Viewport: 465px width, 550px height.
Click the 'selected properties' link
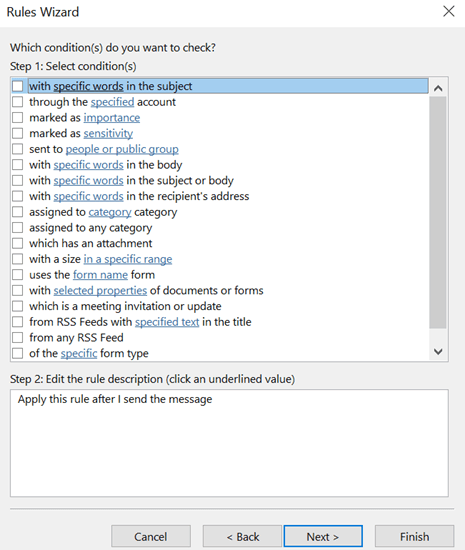click(100, 290)
